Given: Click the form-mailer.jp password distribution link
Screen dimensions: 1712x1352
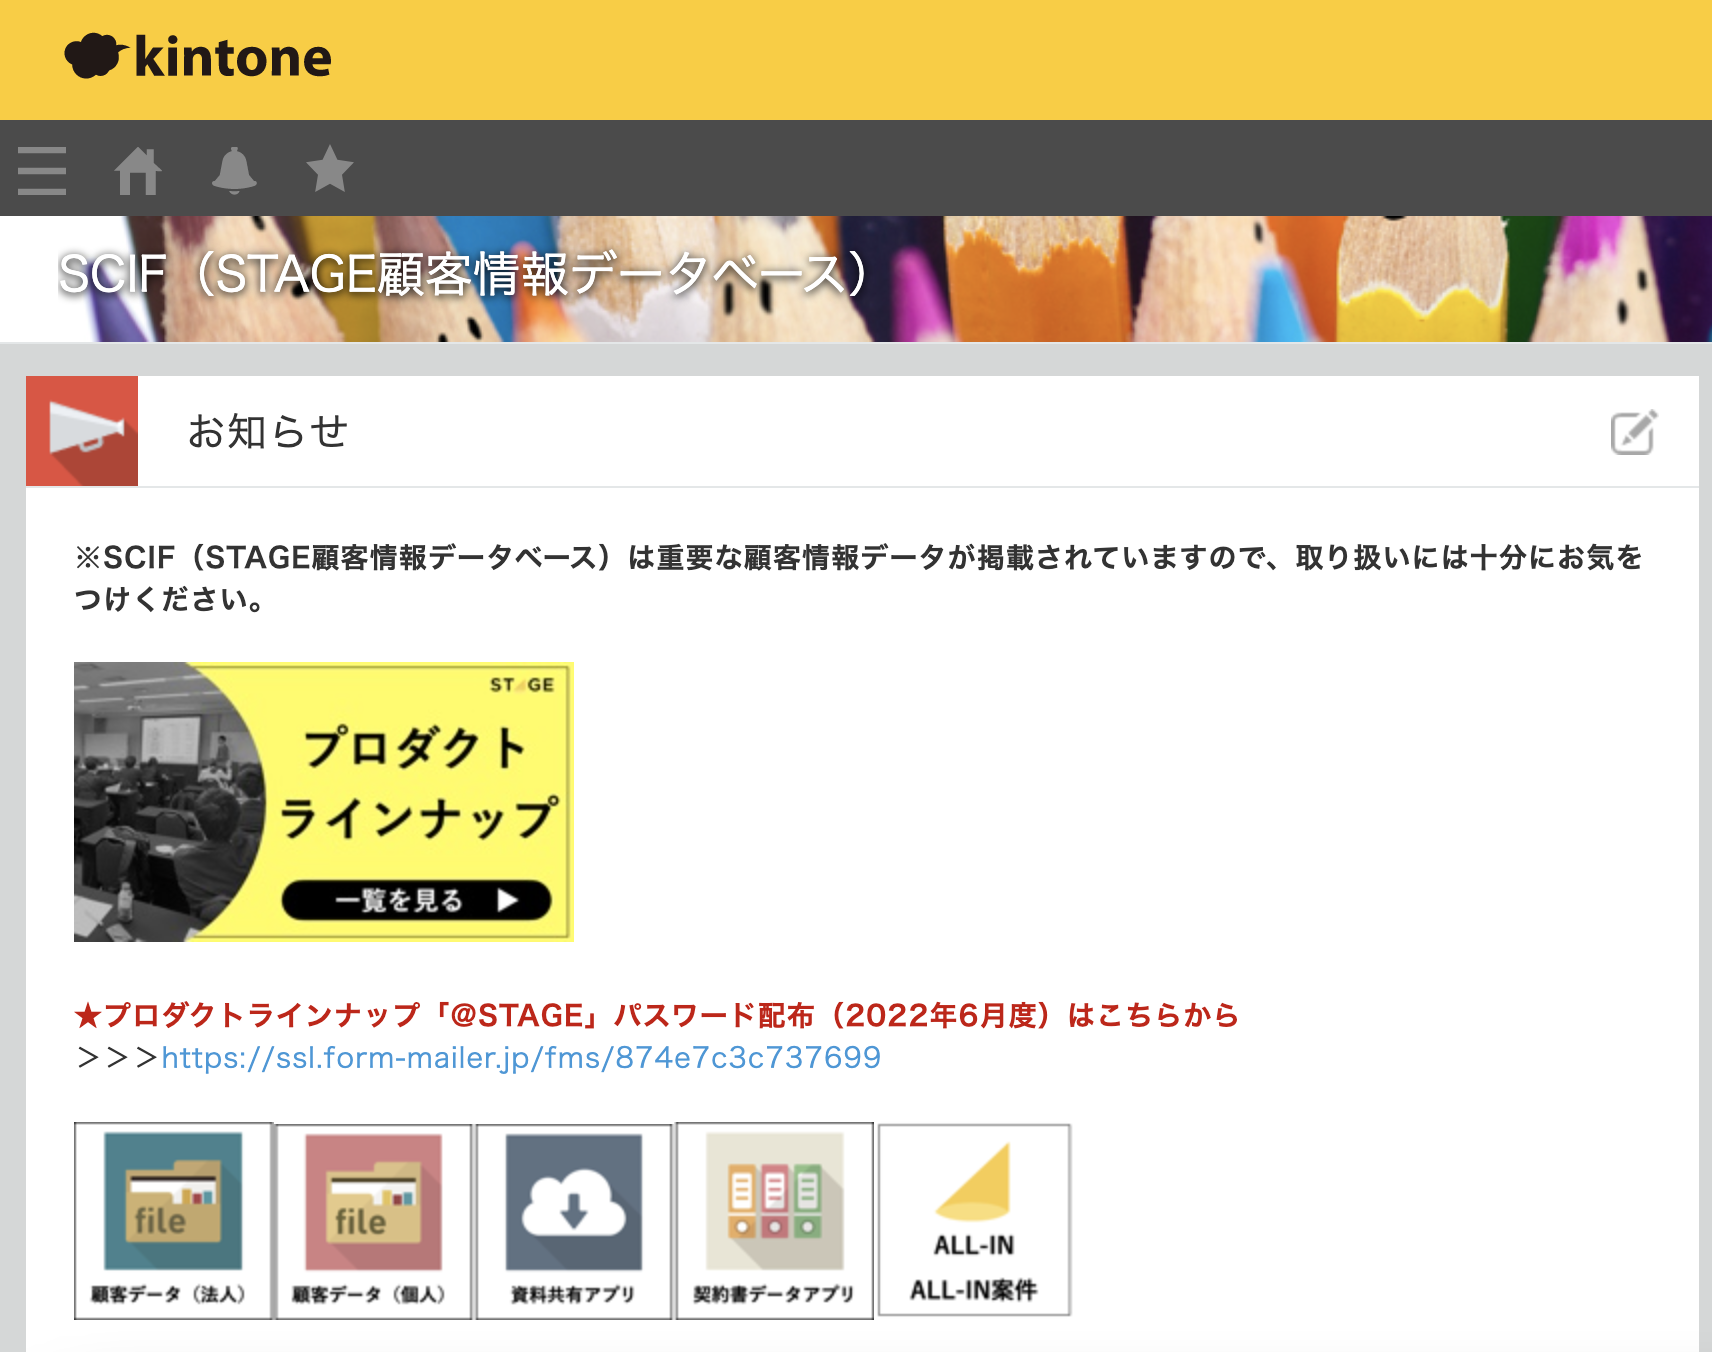Looking at the screenshot, I should point(521,1058).
